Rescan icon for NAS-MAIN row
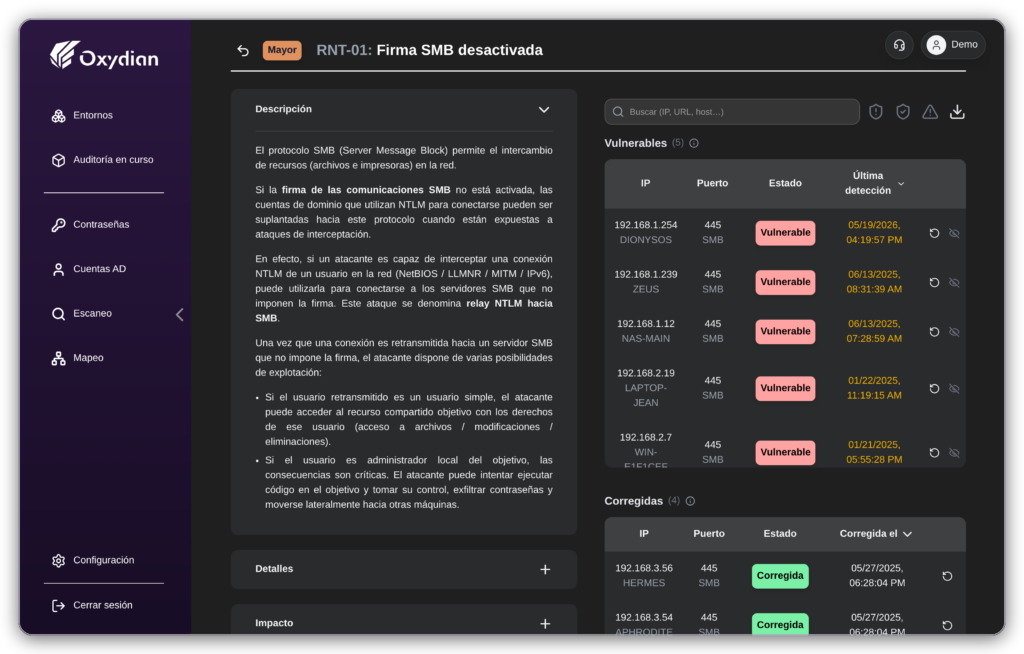Screen dimensions: 1024x654 pos(935,332)
